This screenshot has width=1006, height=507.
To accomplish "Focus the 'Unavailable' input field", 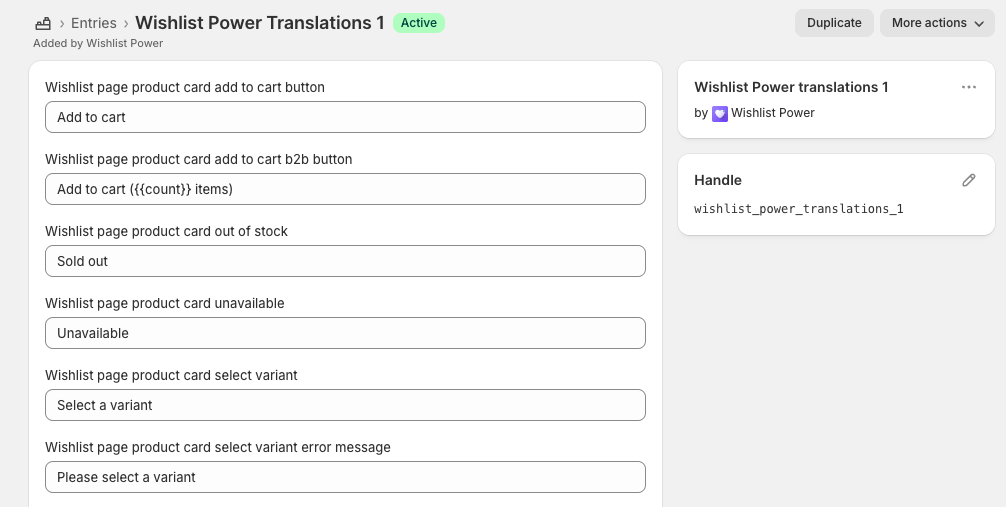I will click(345, 333).
